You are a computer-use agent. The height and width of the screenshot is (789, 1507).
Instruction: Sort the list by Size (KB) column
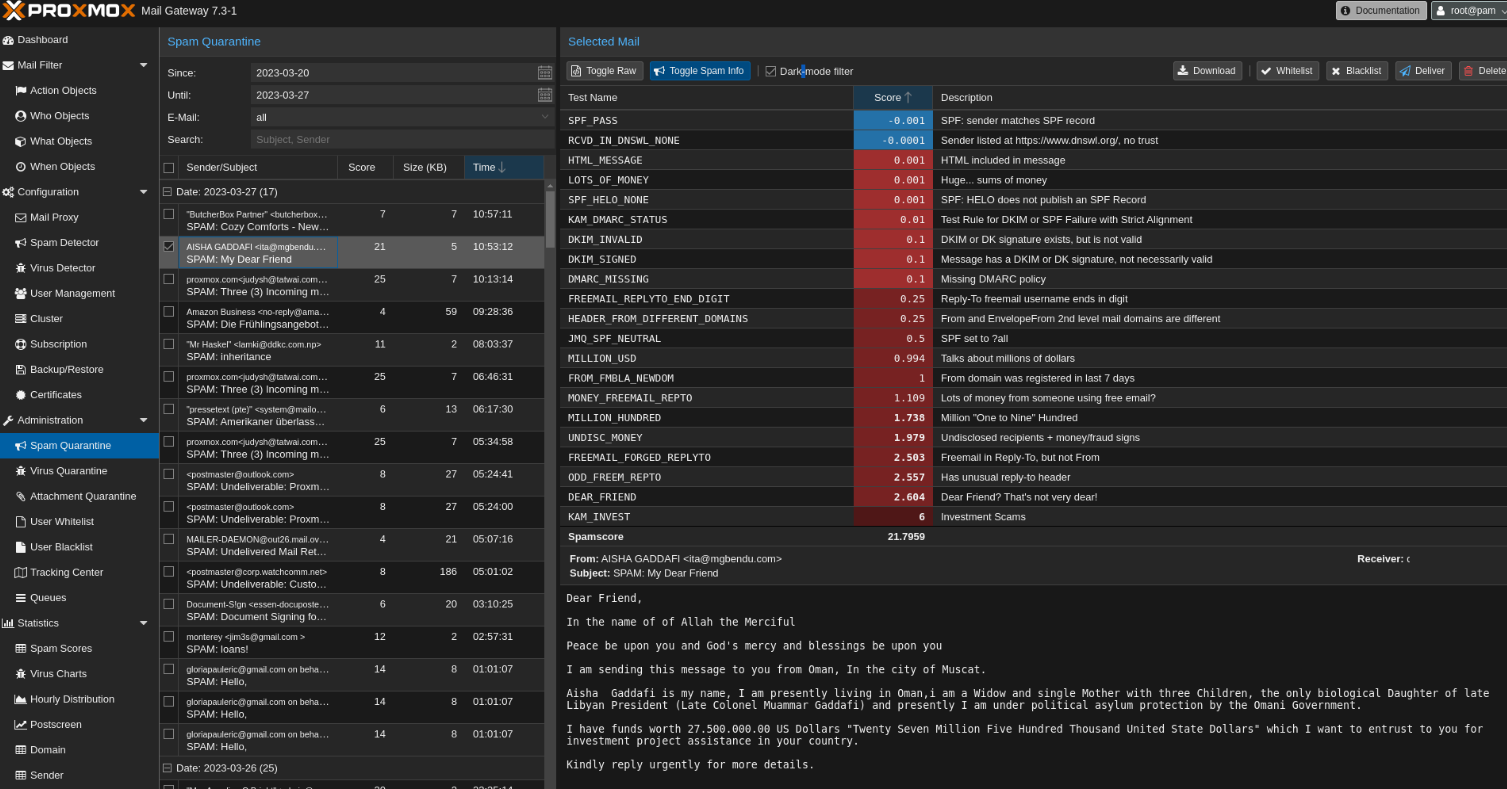click(x=428, y=167)
